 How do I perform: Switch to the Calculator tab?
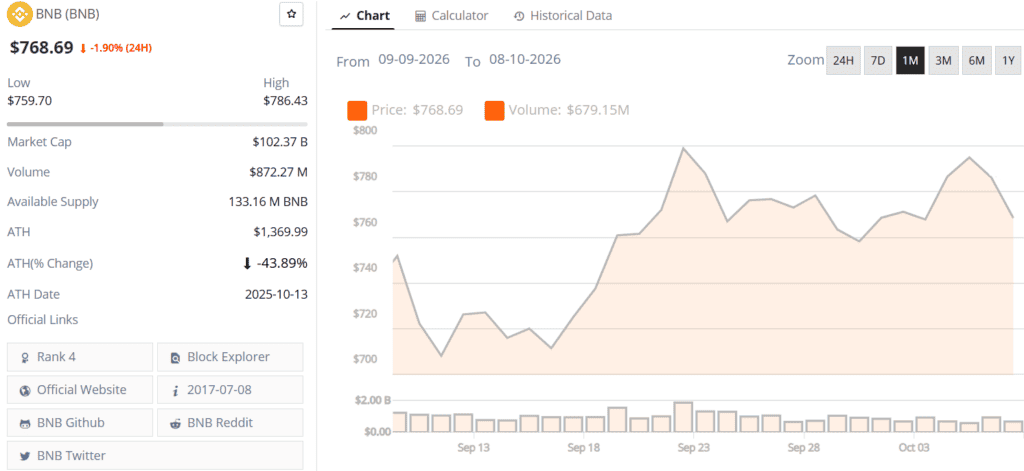[451, 16]
